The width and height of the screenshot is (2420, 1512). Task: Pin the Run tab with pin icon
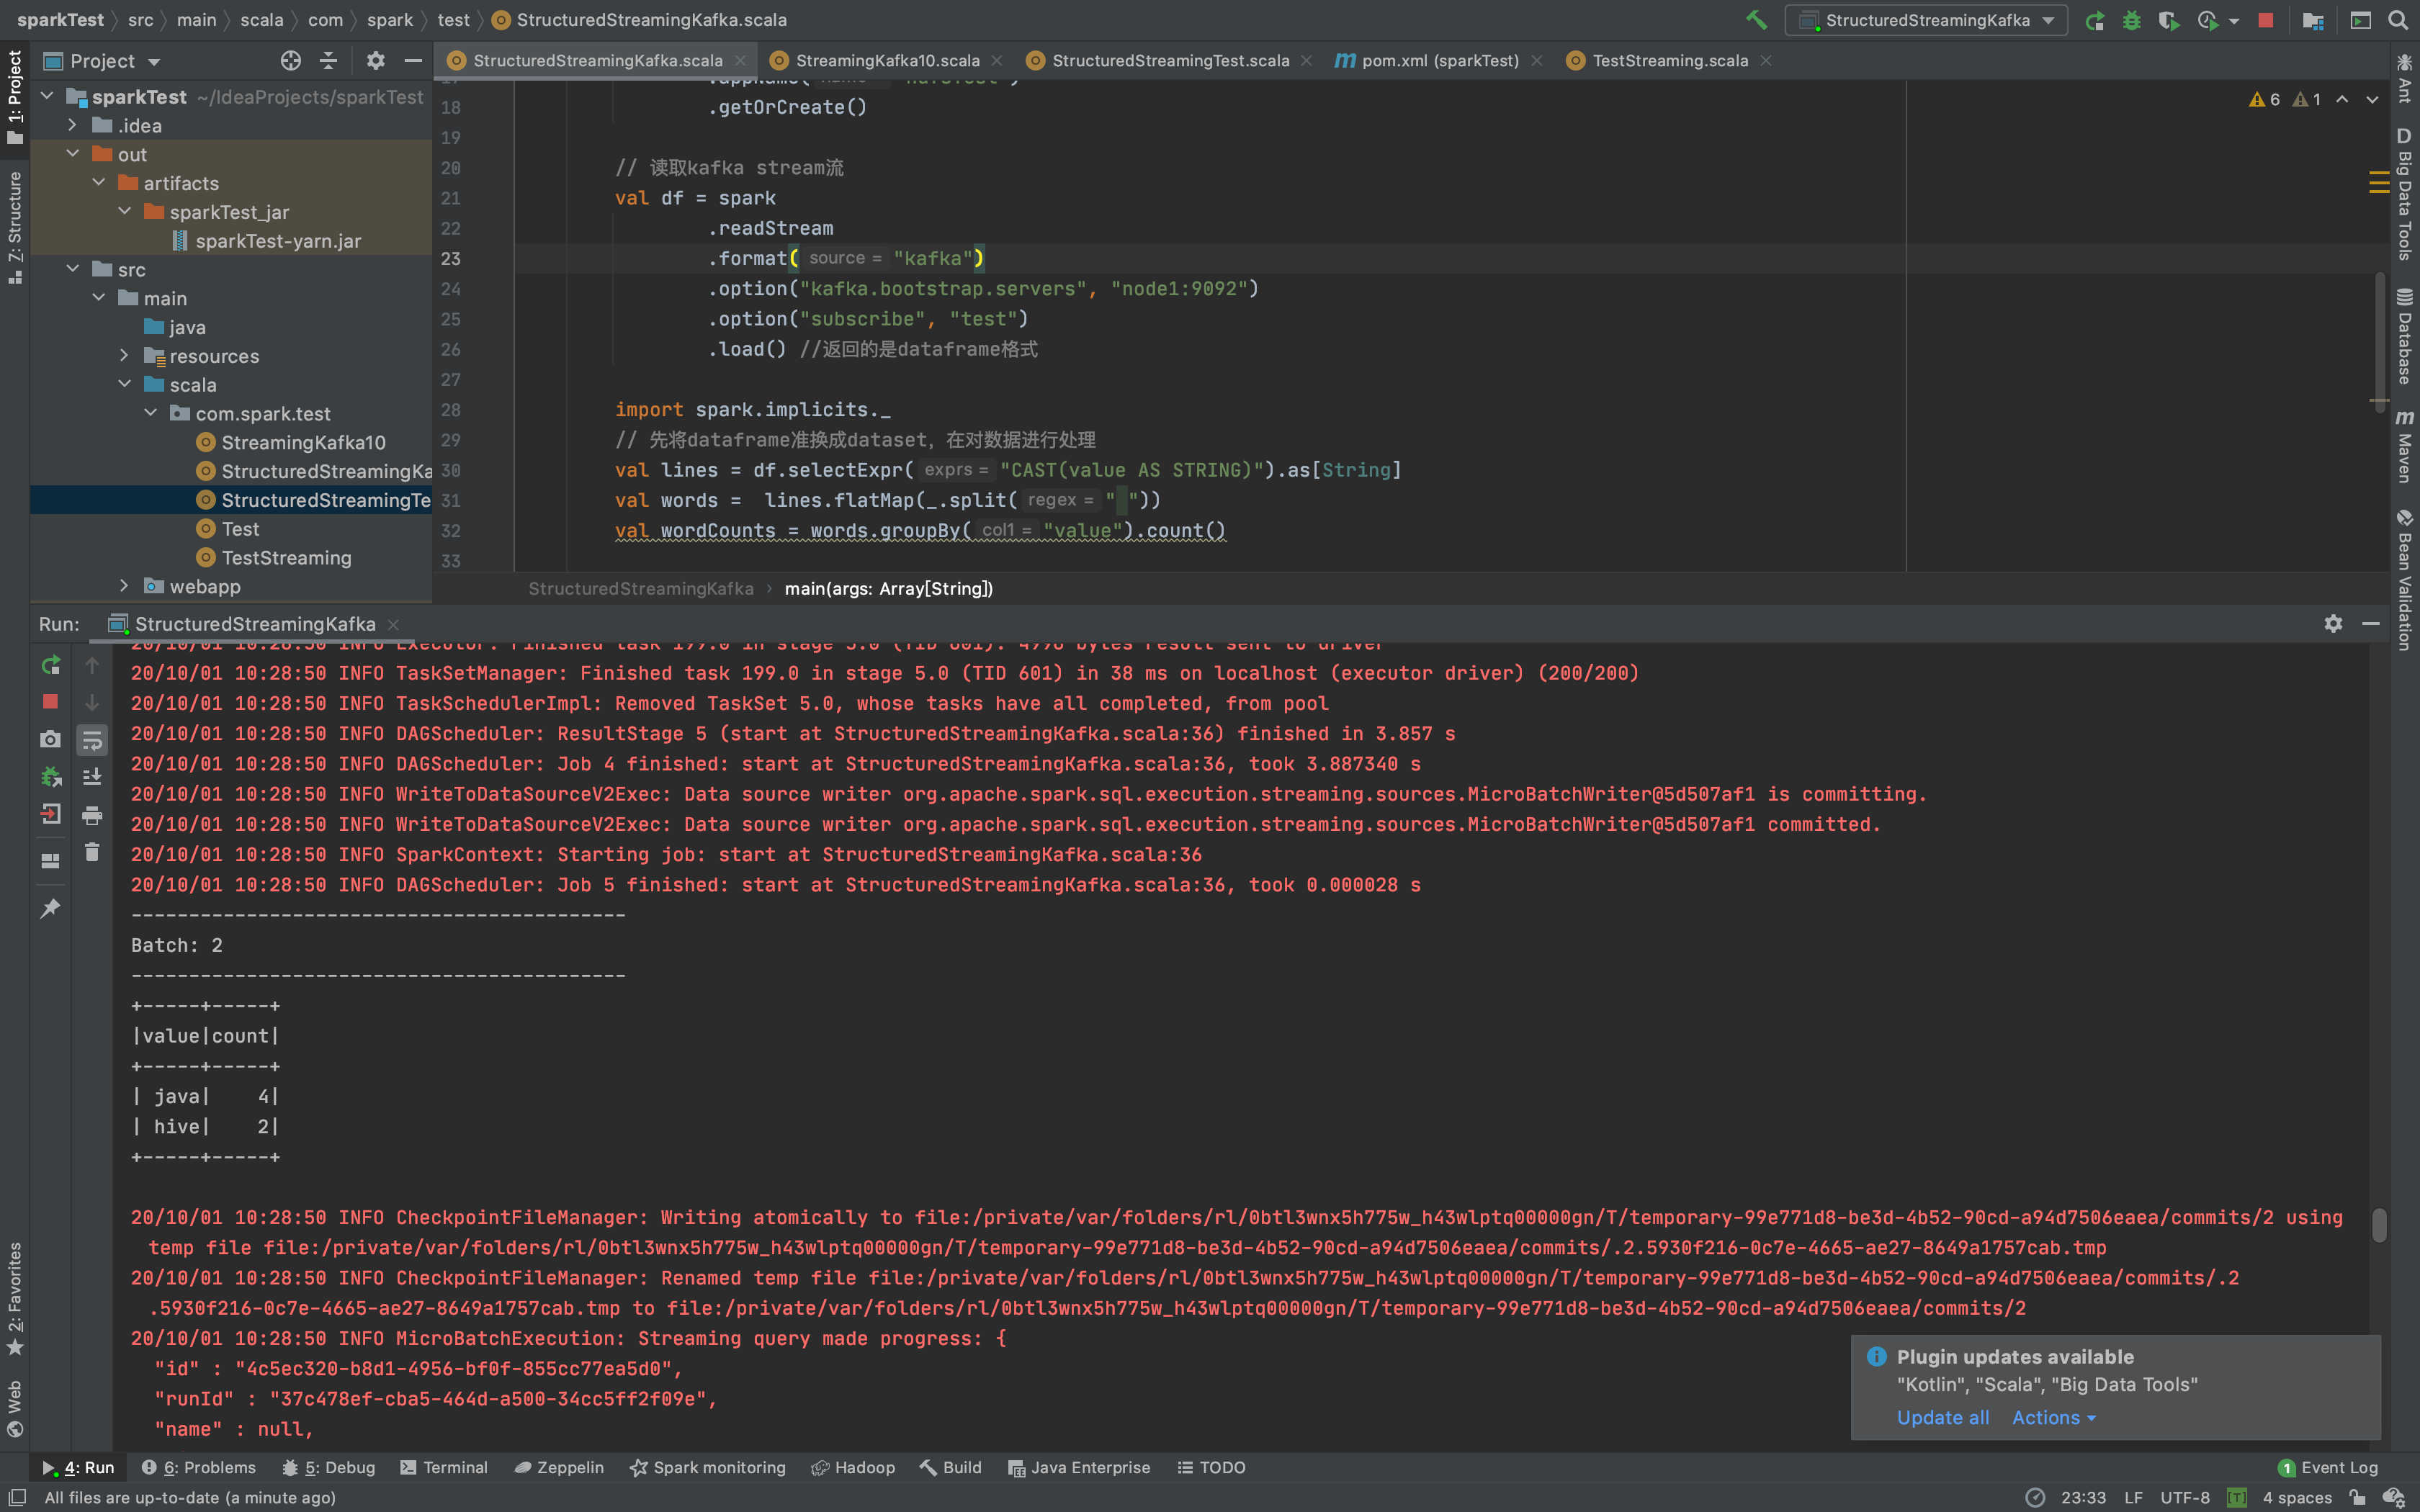pyautogui.click(x=50, y=908)
